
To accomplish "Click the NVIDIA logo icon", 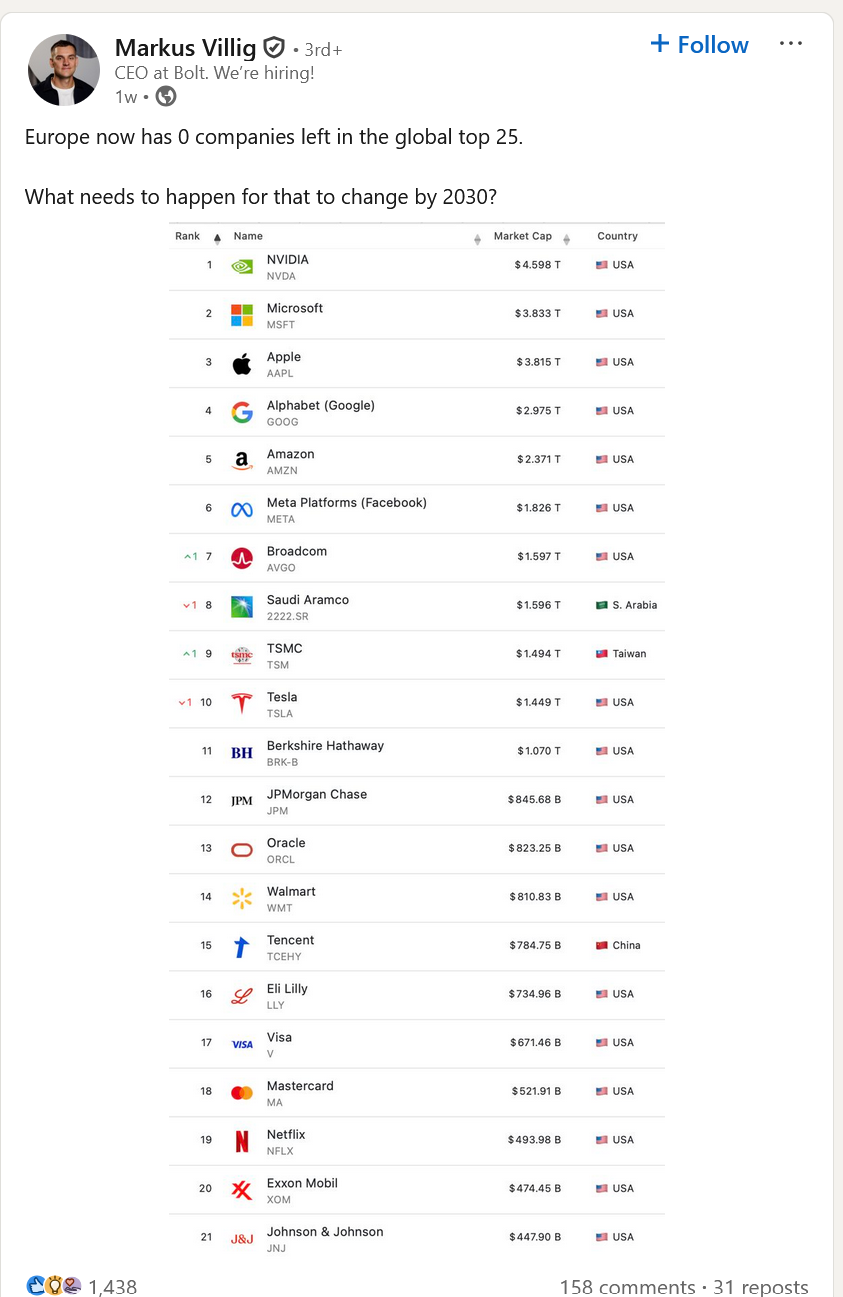I will 242,266.
